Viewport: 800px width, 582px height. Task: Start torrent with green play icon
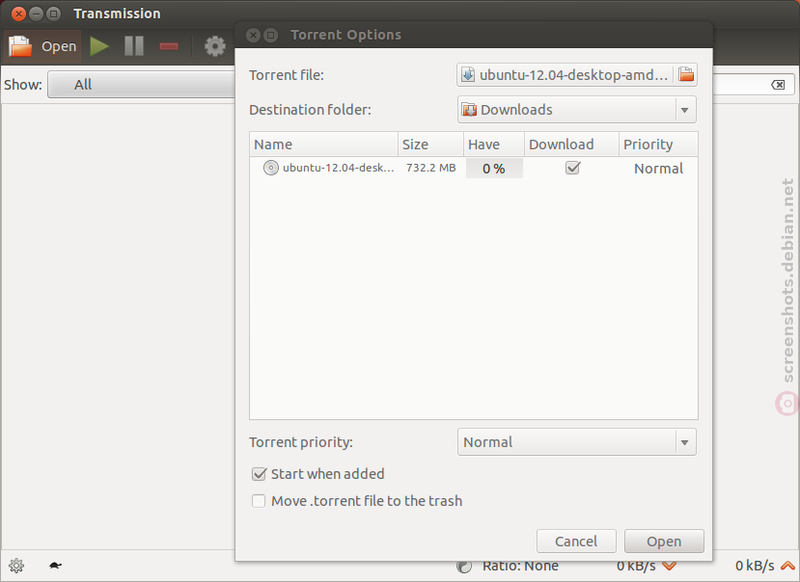(99, 46)
